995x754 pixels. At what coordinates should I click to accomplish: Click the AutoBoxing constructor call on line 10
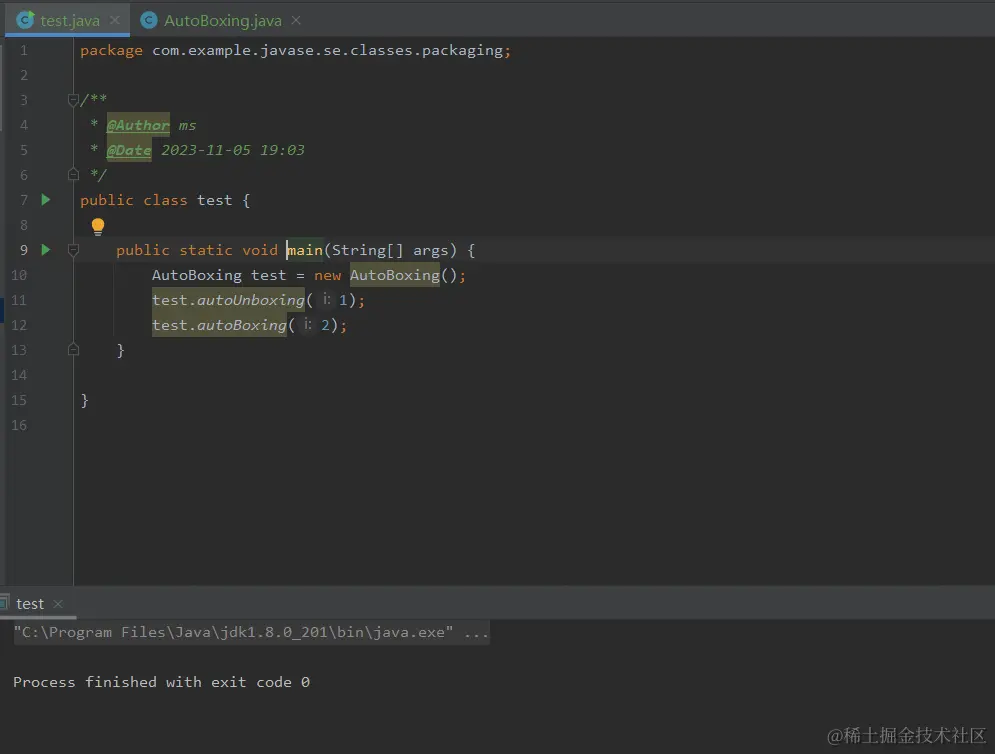[395, 275]
